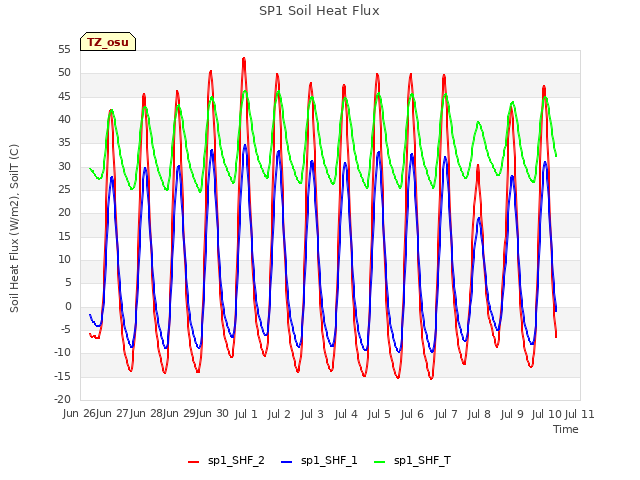The width and height of the screenshot is (640, 480).
Task: Click the Jun 26 x-axis tick label
Action: pyautogui.click(x=79, y=413)
